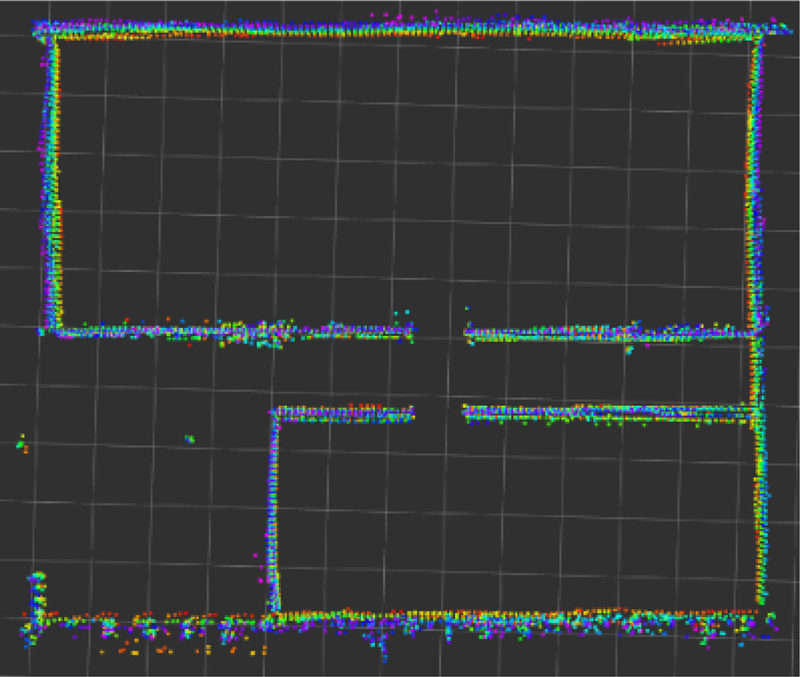The width and height of the screenshot is (800, 677).
Task: Select the left wall of the large upper room
Action: point(50,180)
